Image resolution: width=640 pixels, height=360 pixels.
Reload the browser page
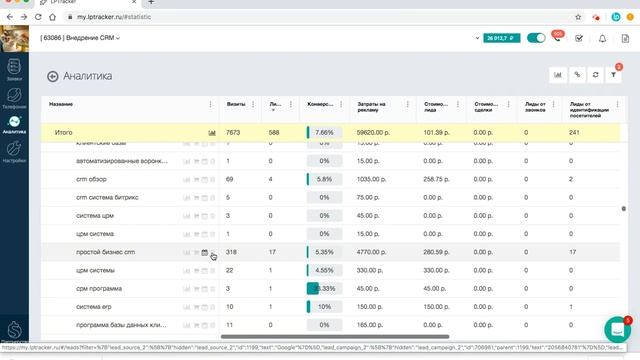[38, 17]
